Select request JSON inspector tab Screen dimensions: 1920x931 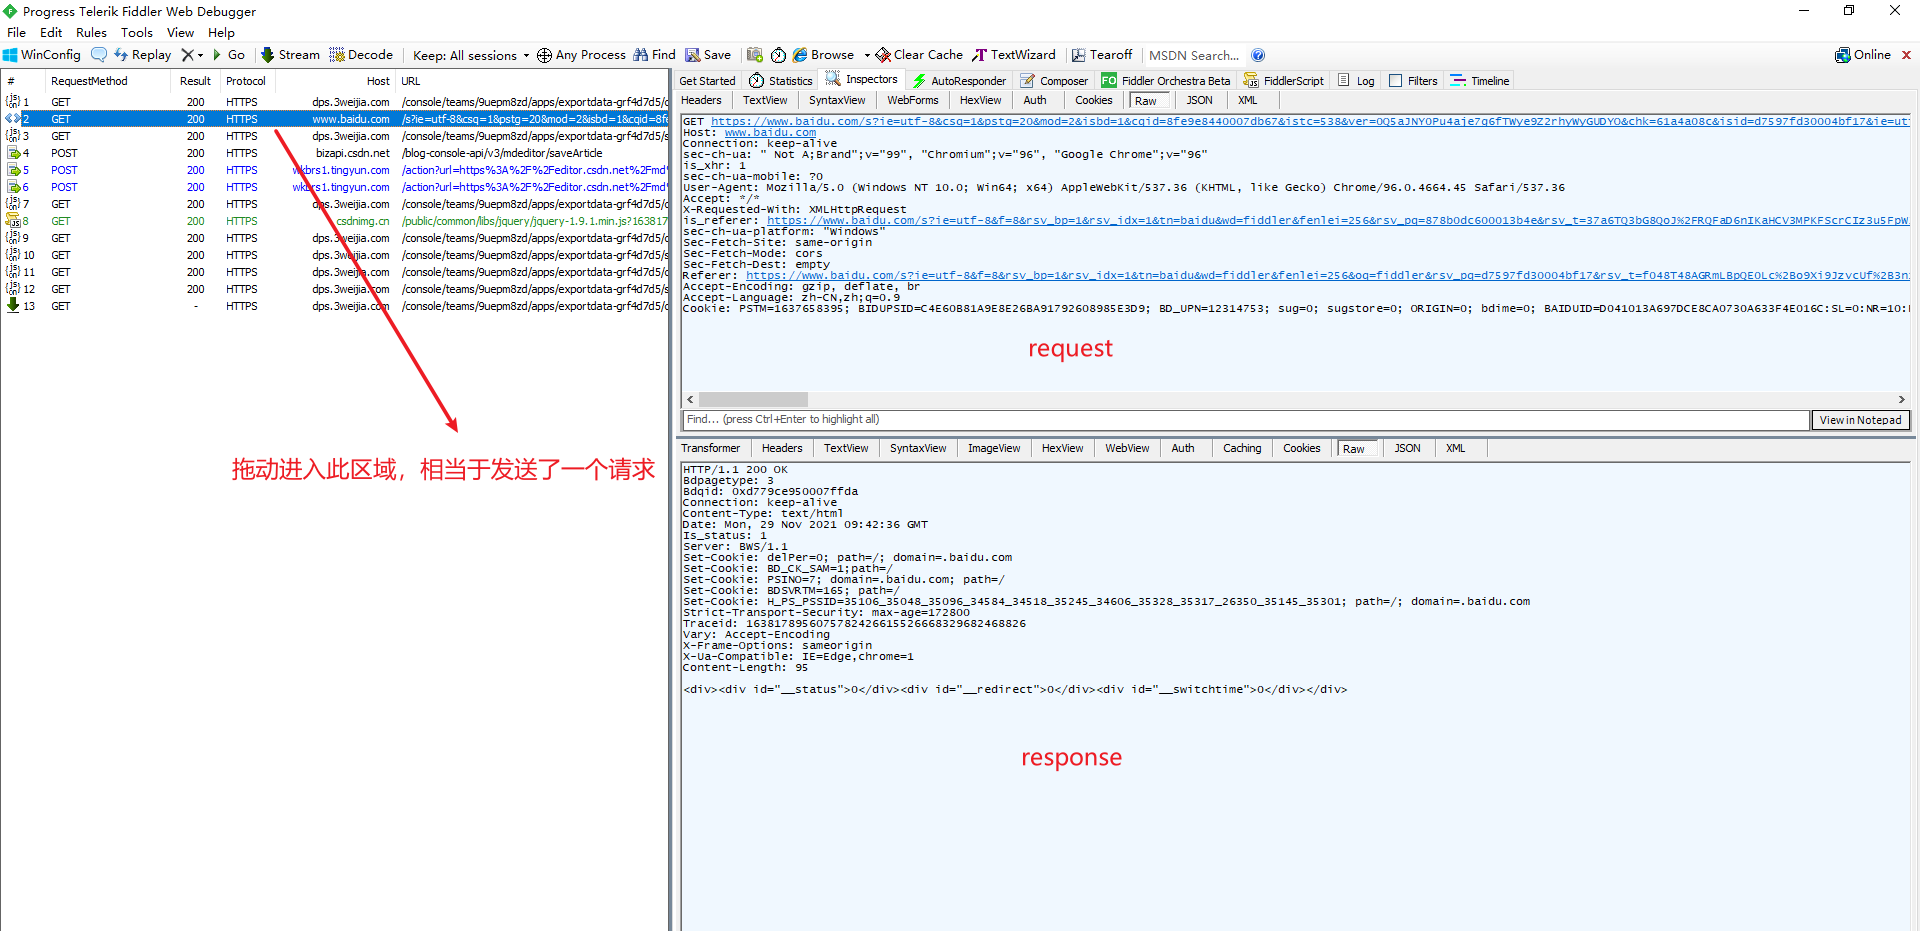coord(1199,100)
